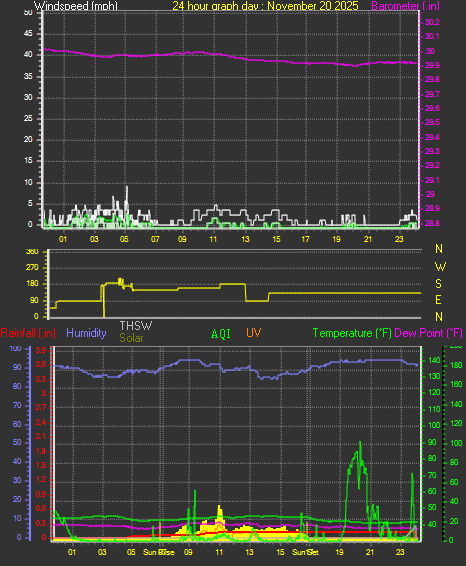Click the 50 humidity scale value
Screen dimensions: 466x566
point(17,443)
